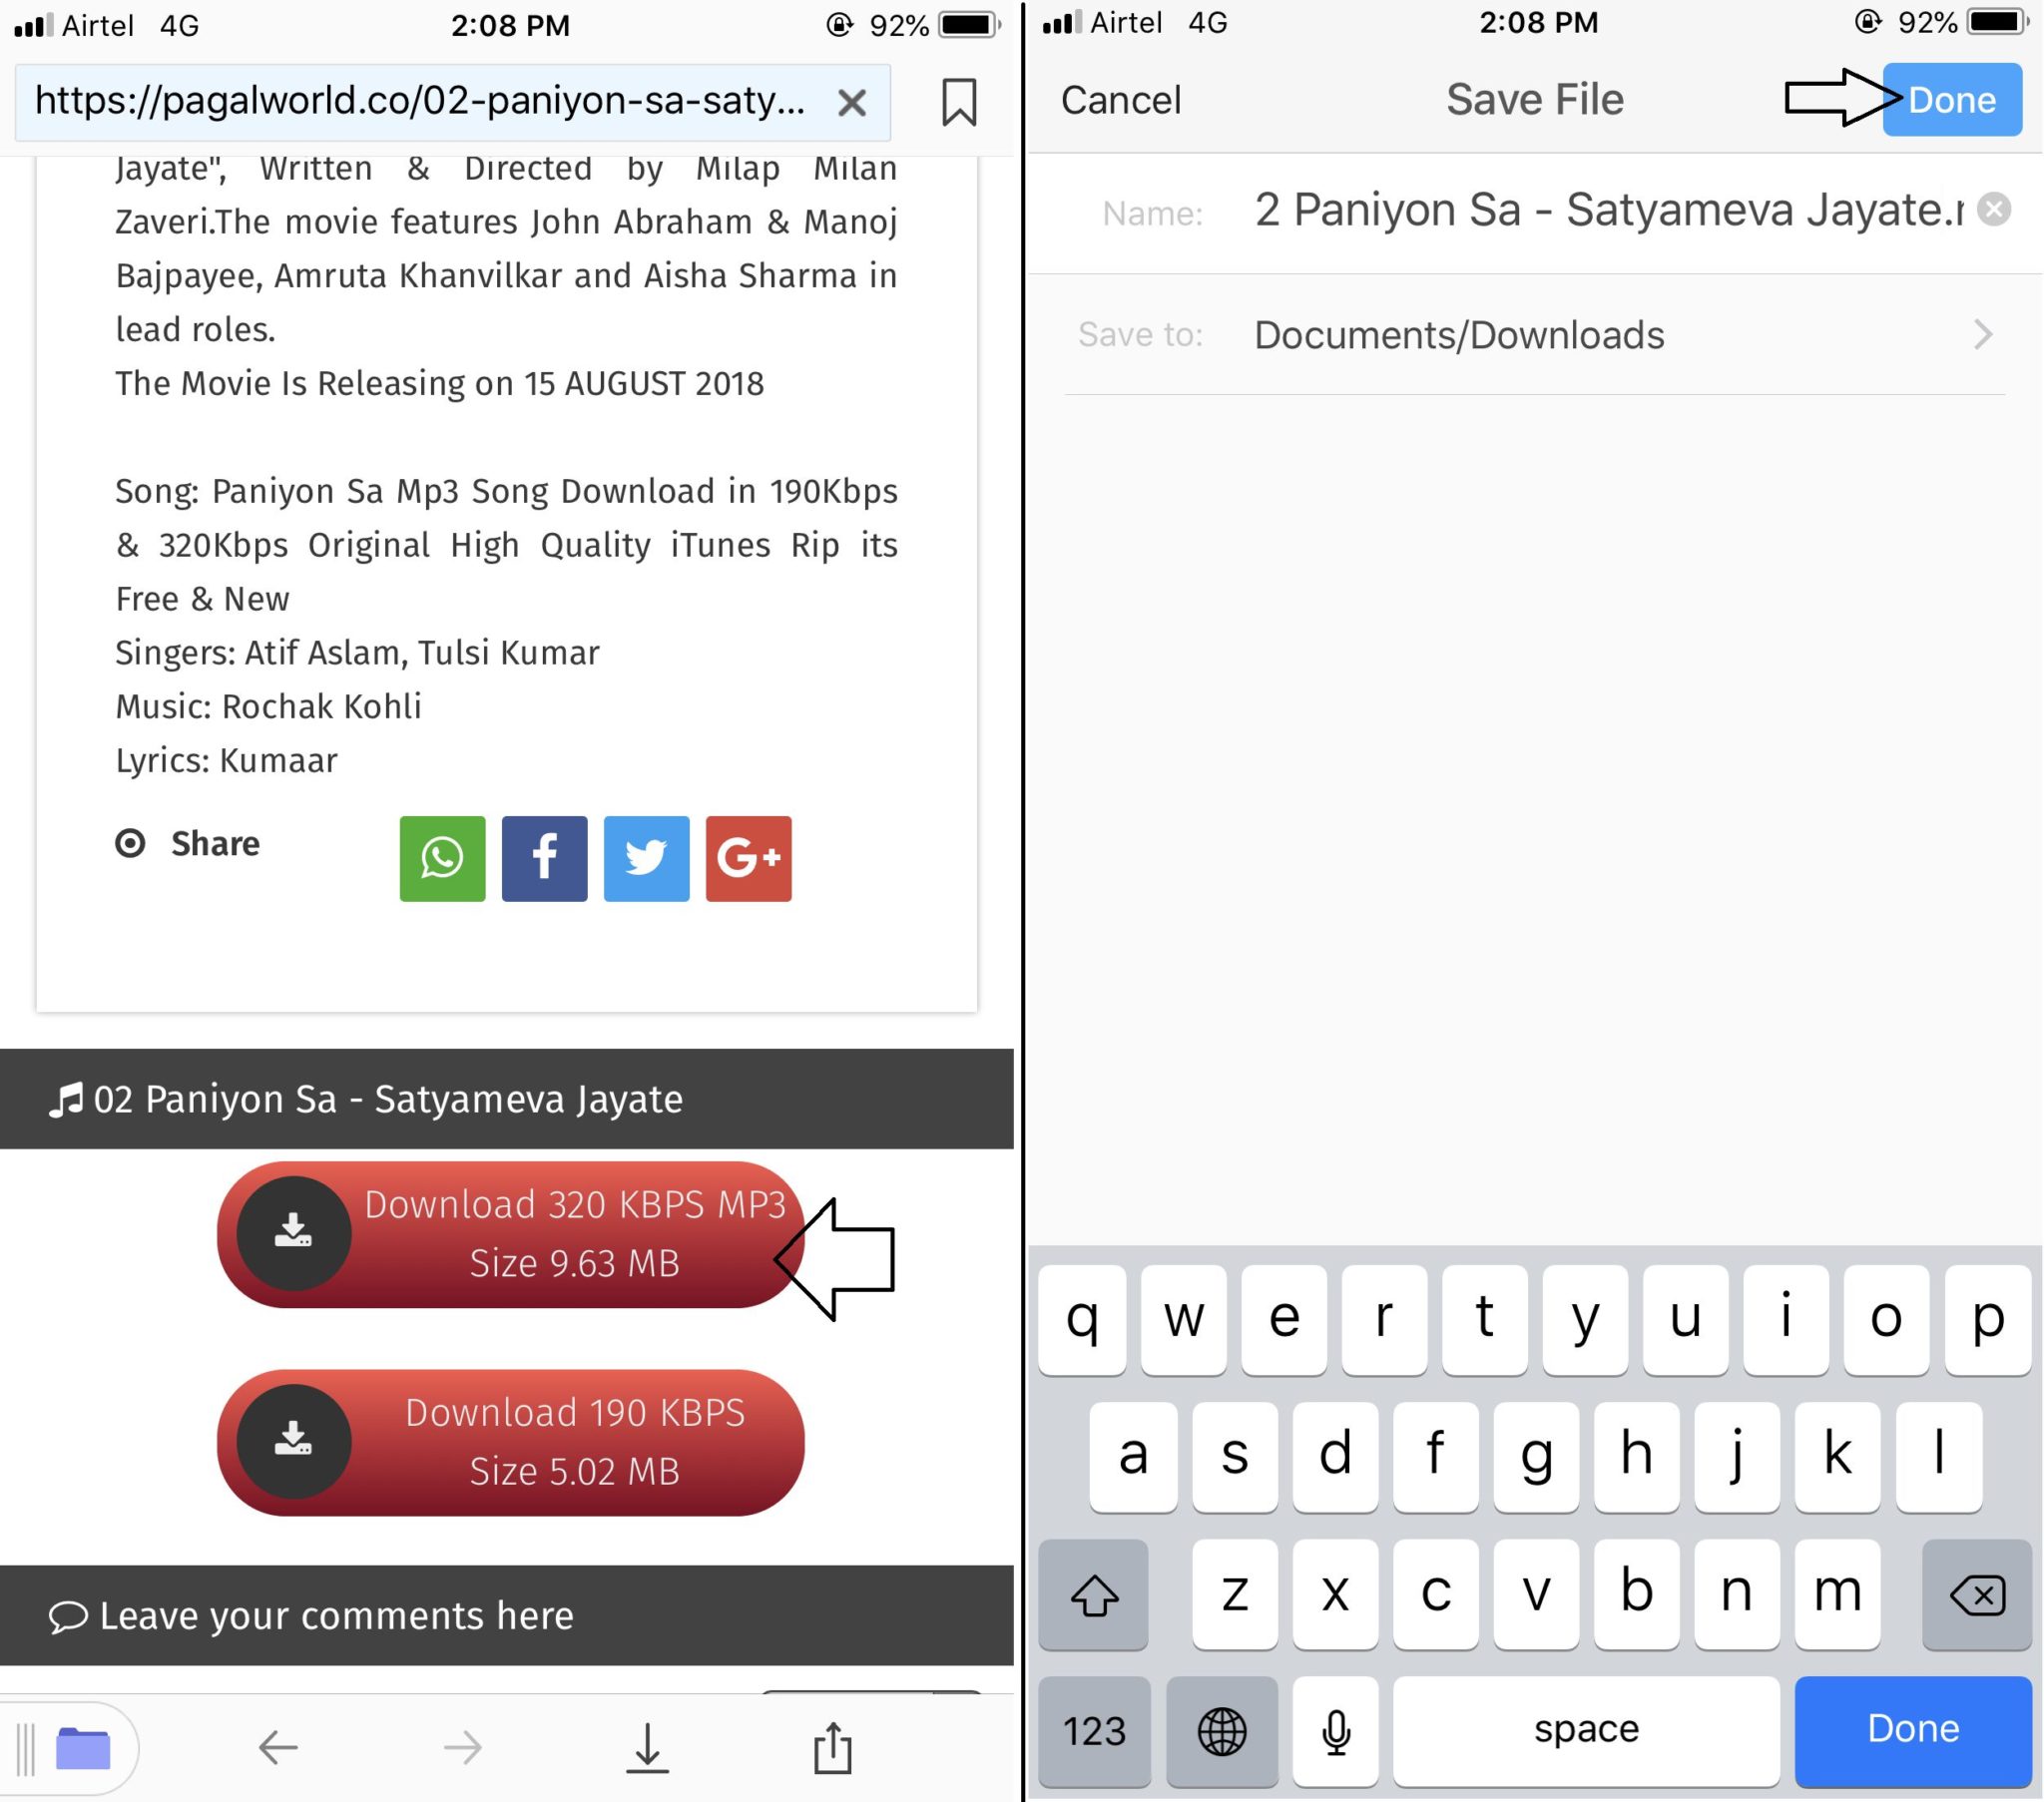Image resolution: width=2044 pixels, height=1802 pixels.
Task: Tap the e key
Action: 1284,1319
